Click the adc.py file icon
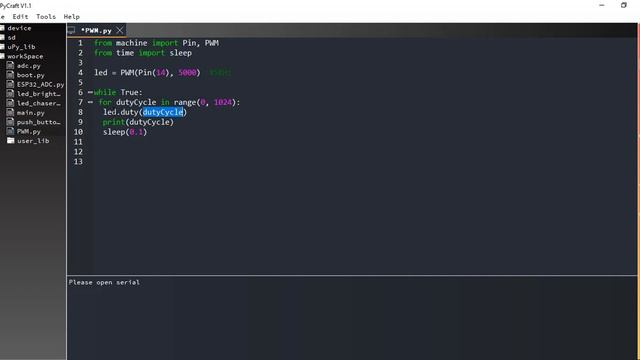The width and height of the screenshot is (640, 360). click(x=10, y=65)
